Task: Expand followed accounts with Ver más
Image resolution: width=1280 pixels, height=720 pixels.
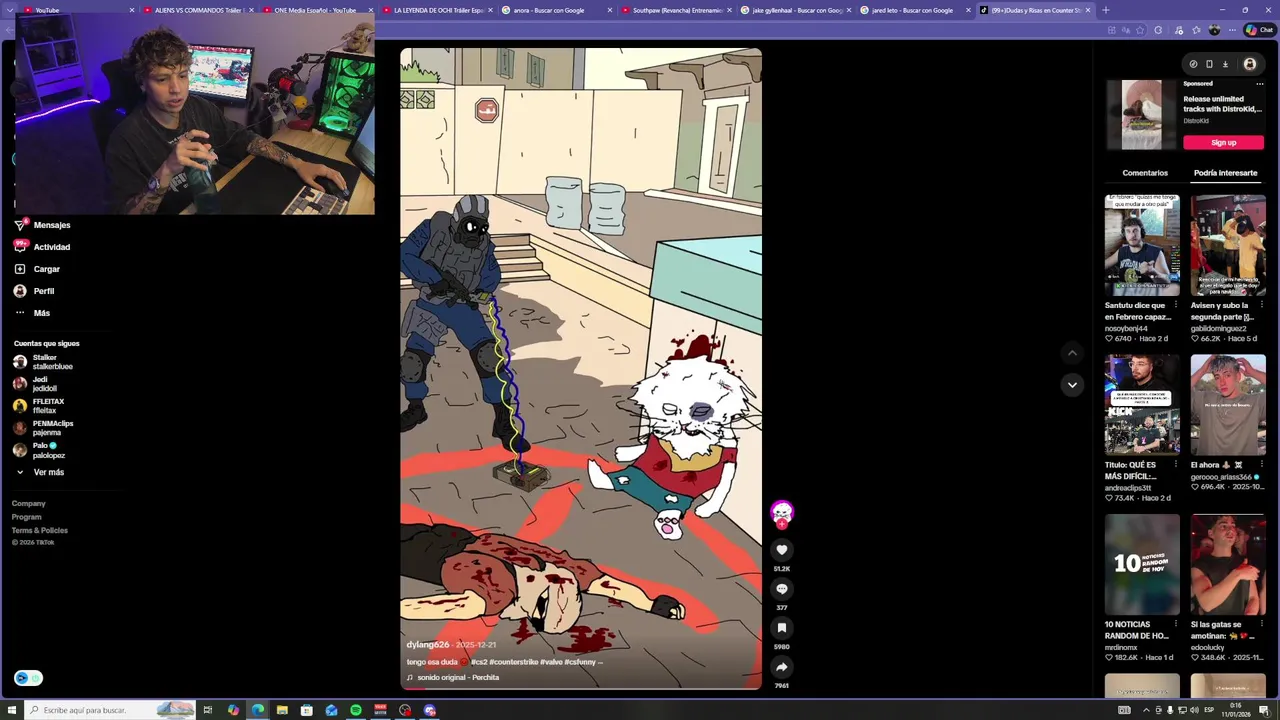Action: (39, 472)
